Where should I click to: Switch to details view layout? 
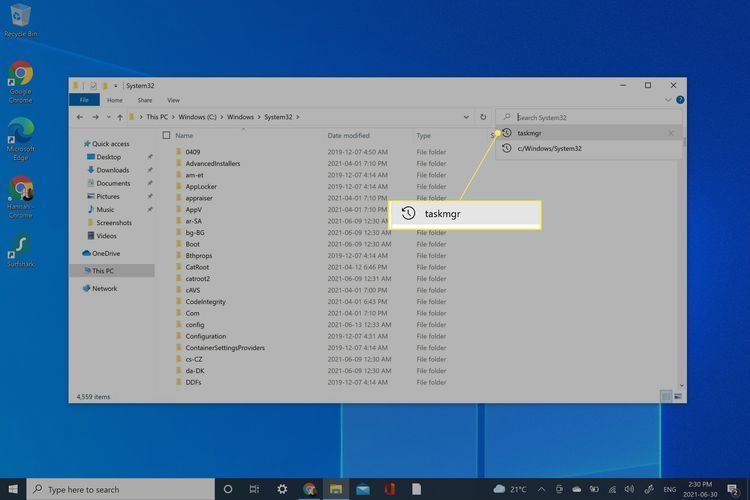click(x=666, y=397)
